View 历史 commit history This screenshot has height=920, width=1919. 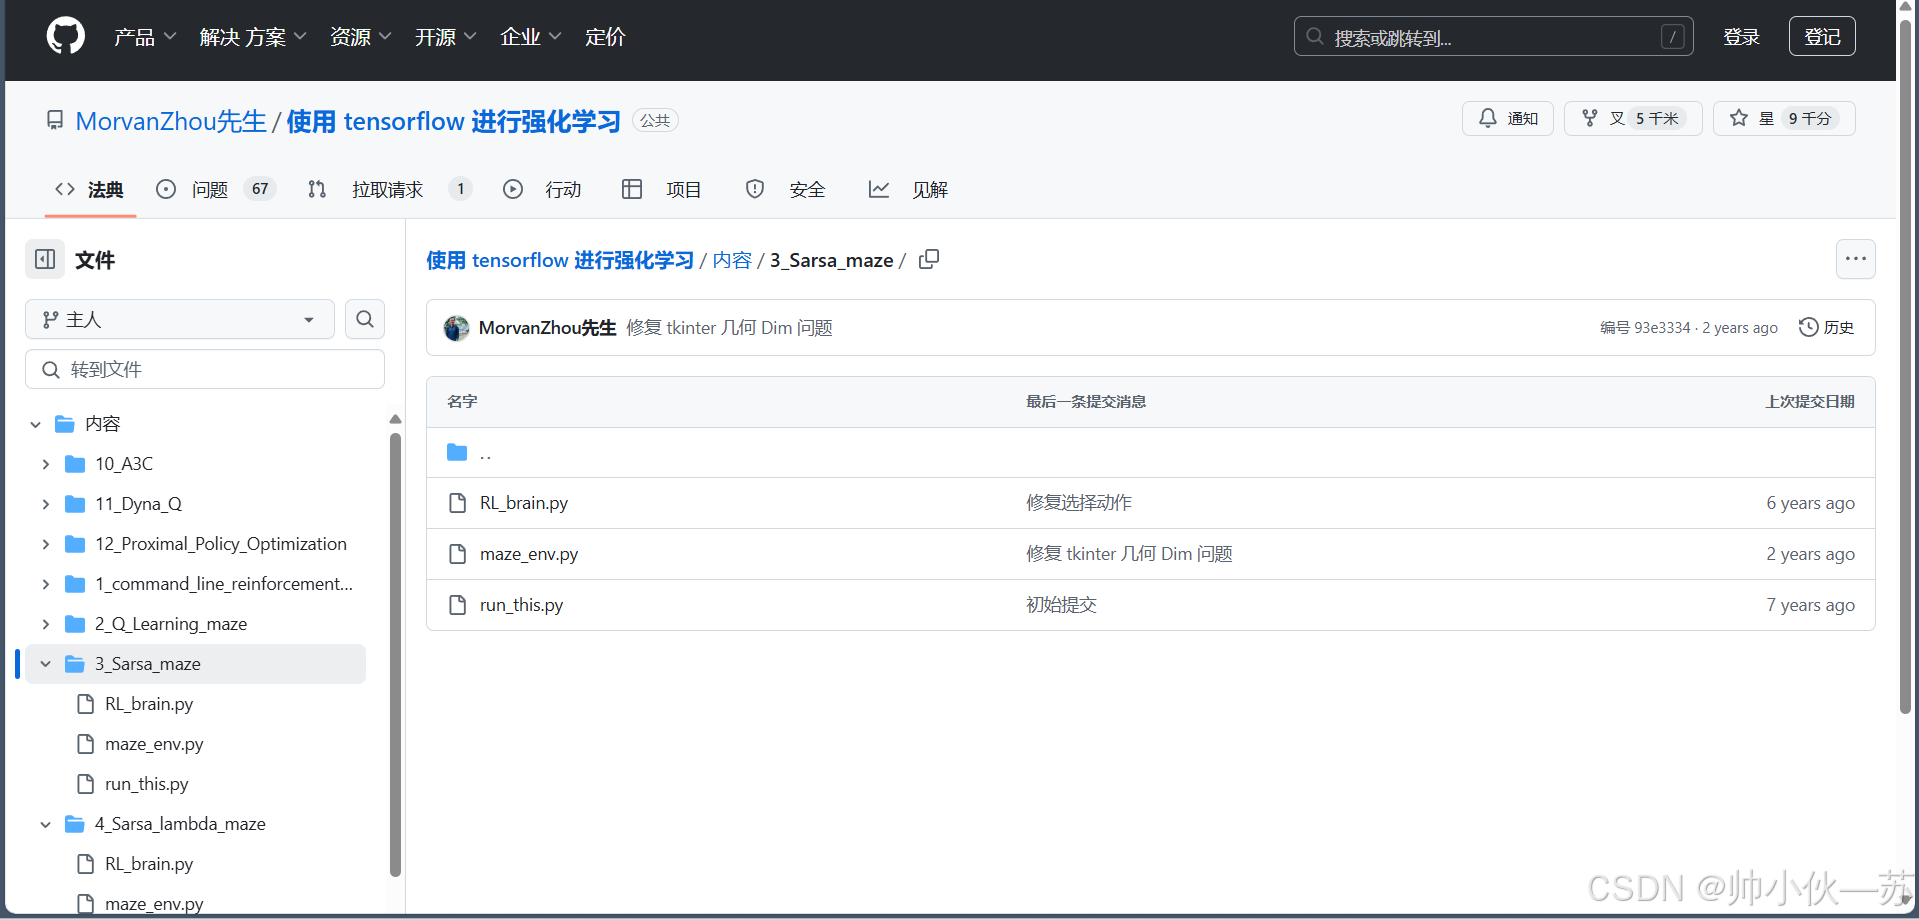(x=1826, y=327)
